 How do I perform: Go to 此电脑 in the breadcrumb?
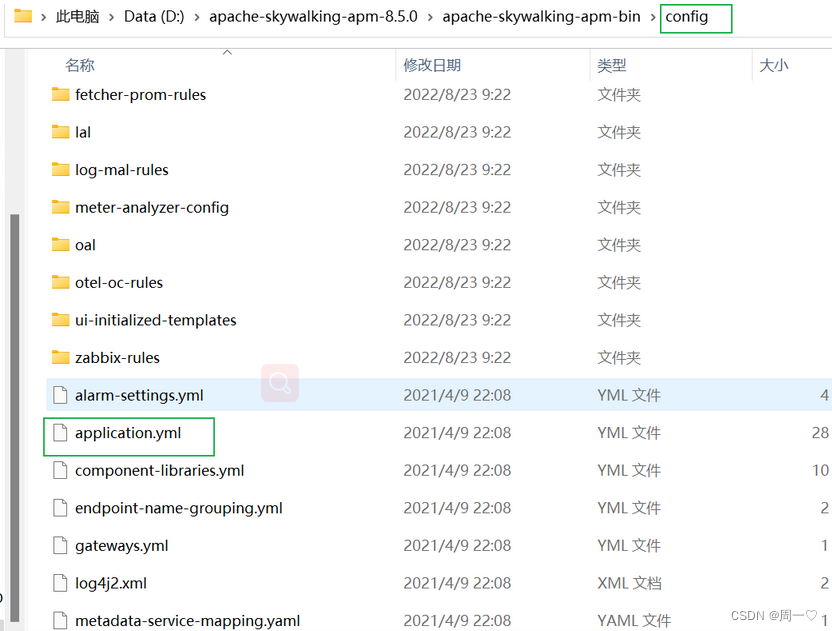click(x=77, y=17)
